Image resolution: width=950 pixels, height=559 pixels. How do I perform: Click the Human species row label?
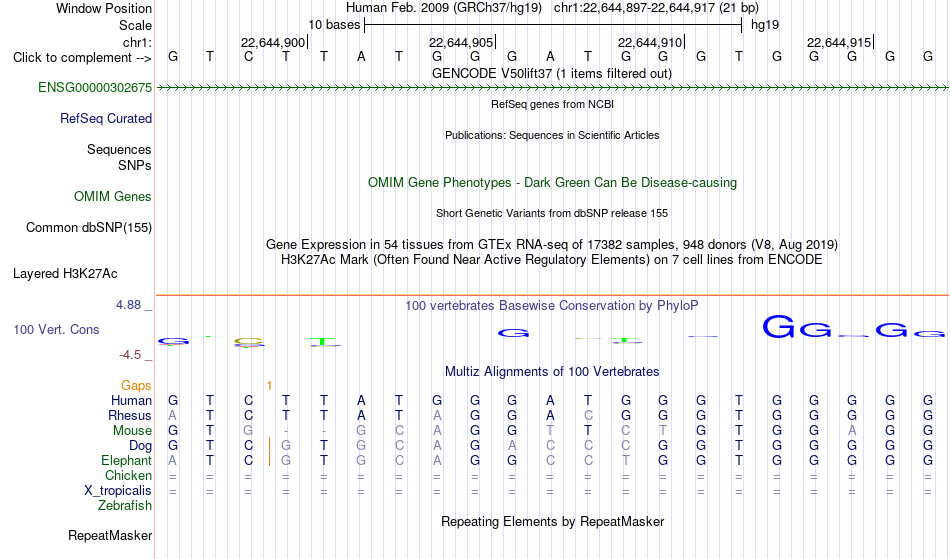[x=131, y=400]
